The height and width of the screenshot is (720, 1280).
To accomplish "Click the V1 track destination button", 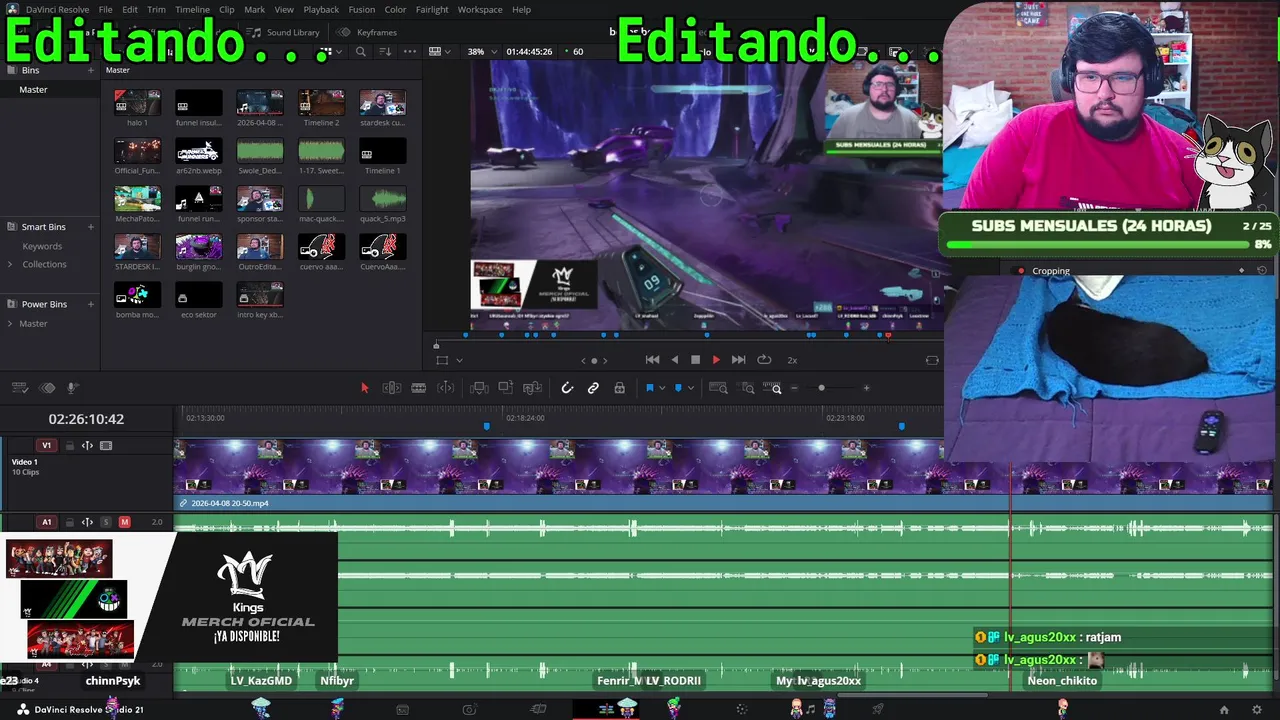I will pos(46,445).
